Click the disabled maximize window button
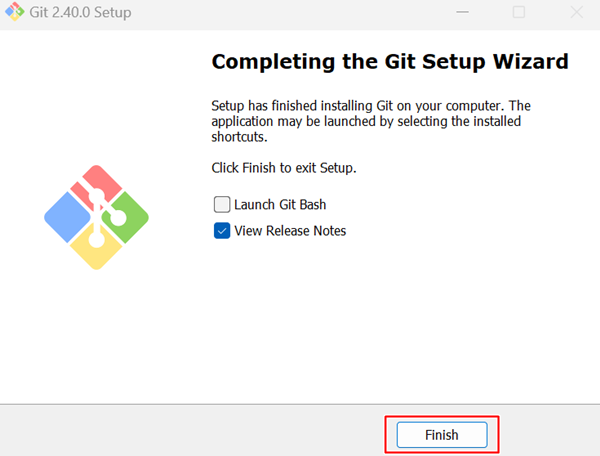The image size is (600, 456). (x=519, y=12)
